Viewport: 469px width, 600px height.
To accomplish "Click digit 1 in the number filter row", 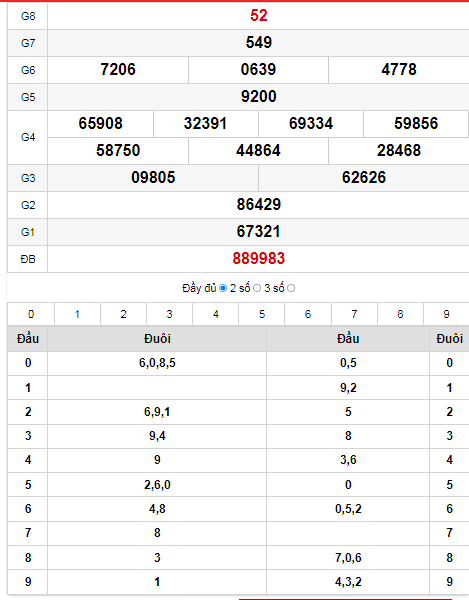I will coord(77,314).
